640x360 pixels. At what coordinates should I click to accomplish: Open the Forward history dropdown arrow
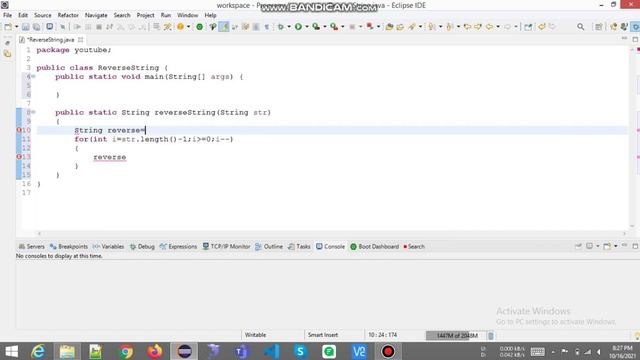point(516,27)
